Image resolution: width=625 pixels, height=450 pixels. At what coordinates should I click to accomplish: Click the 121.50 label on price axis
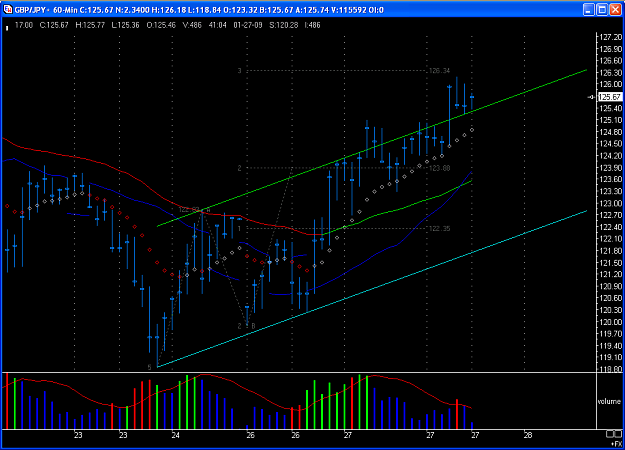click(611, 263)
